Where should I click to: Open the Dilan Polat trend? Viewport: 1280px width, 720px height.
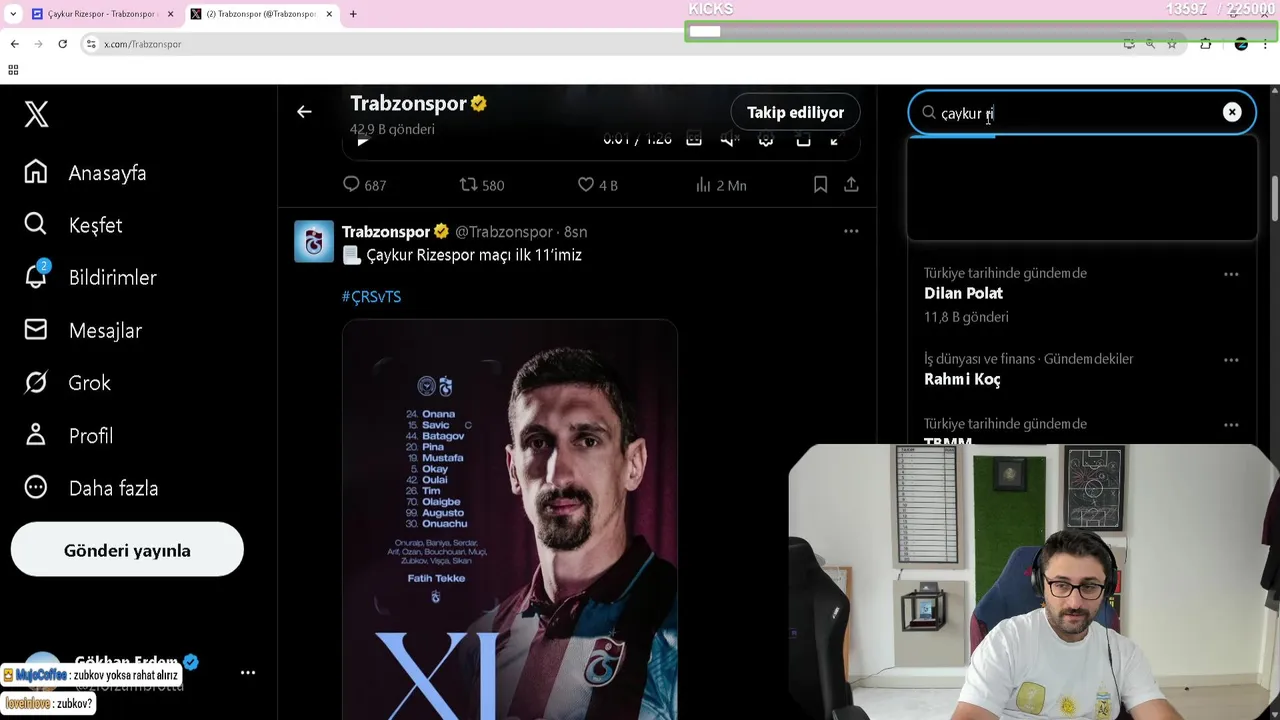pos(963,293)
